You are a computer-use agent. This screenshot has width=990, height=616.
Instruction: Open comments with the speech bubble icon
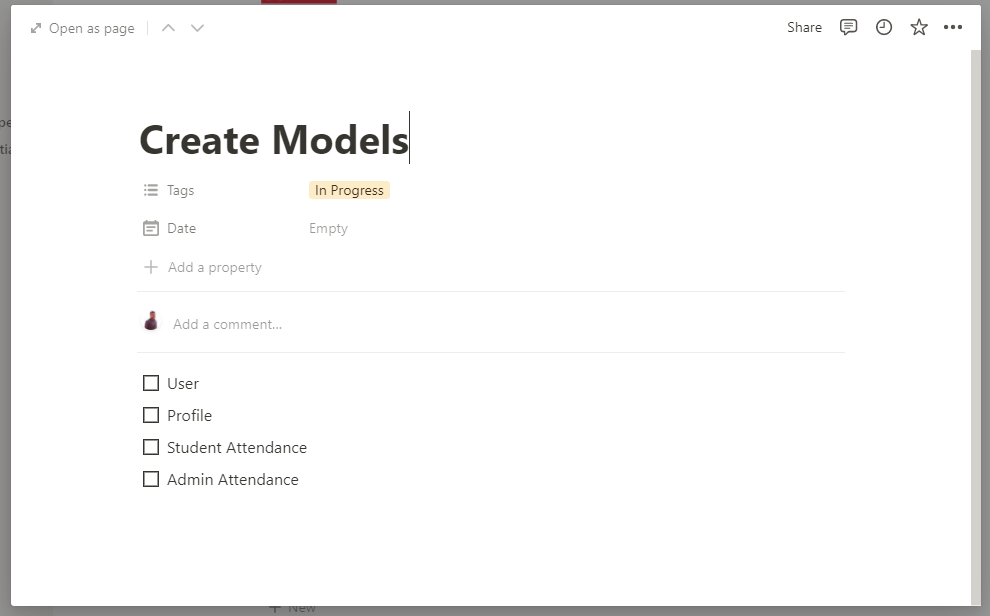pyautogui.click(x=849, y=27)
